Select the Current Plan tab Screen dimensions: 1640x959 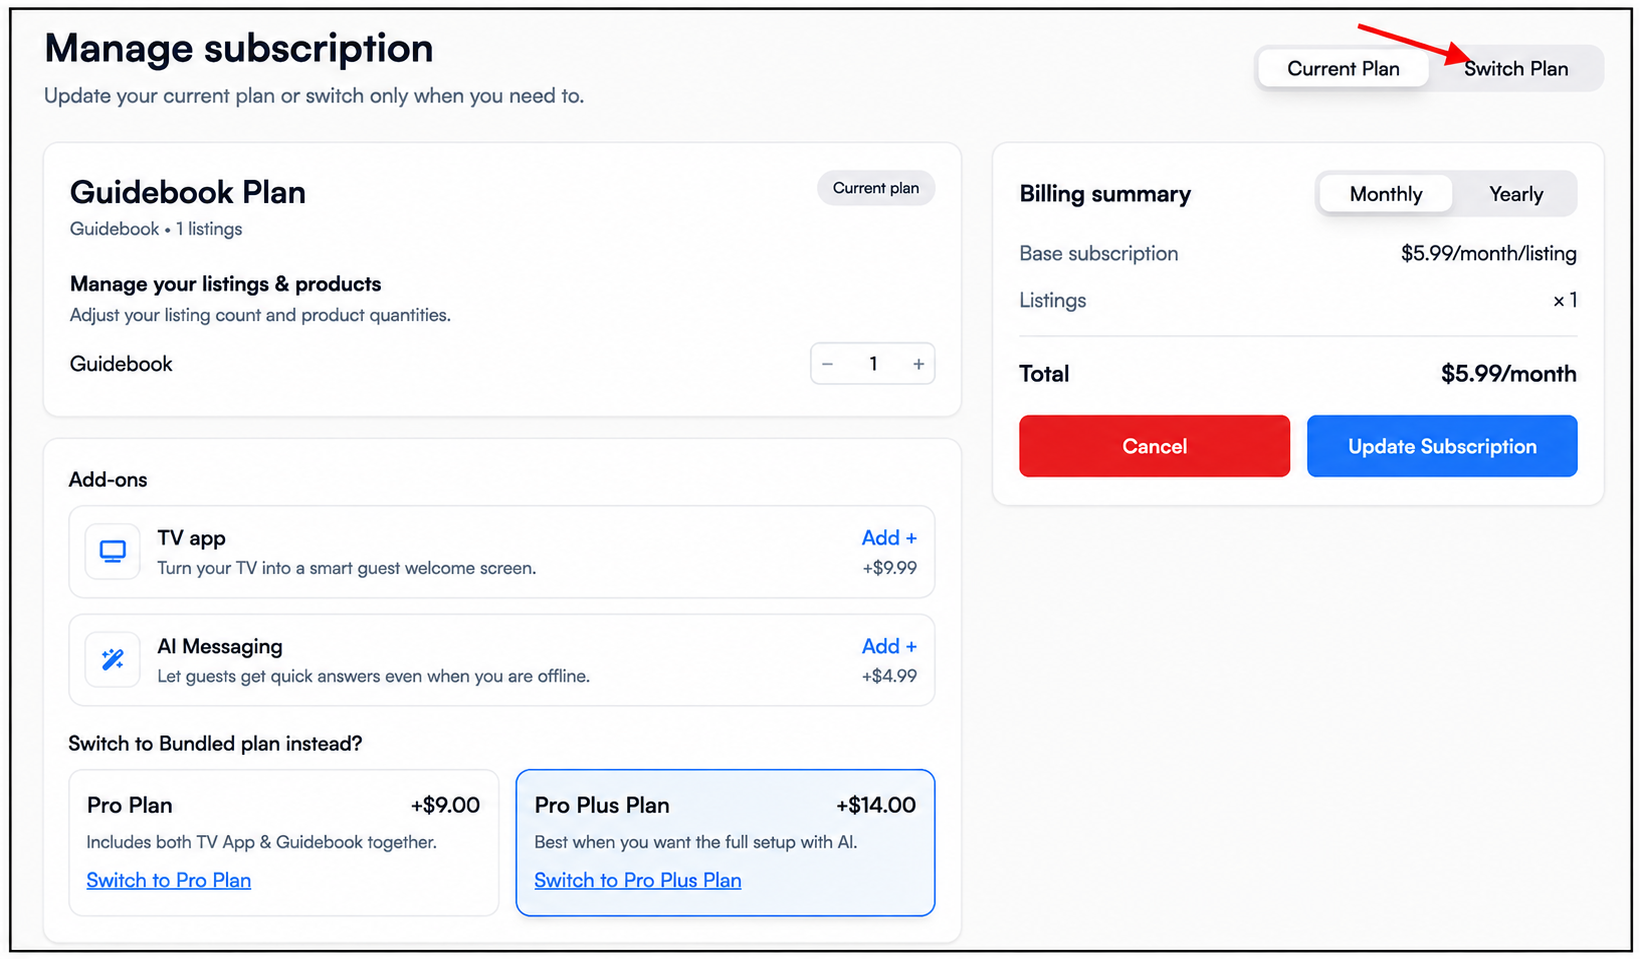tap(1343, 69)
